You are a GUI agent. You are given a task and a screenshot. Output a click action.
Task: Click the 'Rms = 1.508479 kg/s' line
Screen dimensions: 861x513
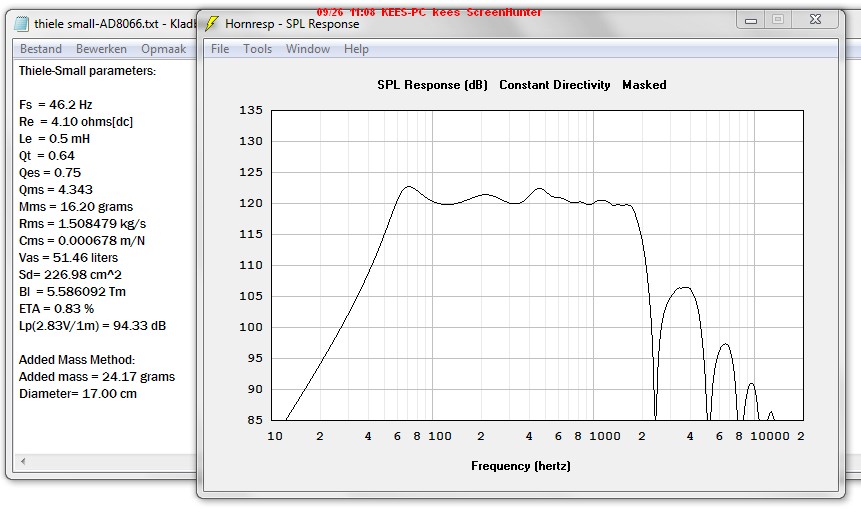[82, 224]
